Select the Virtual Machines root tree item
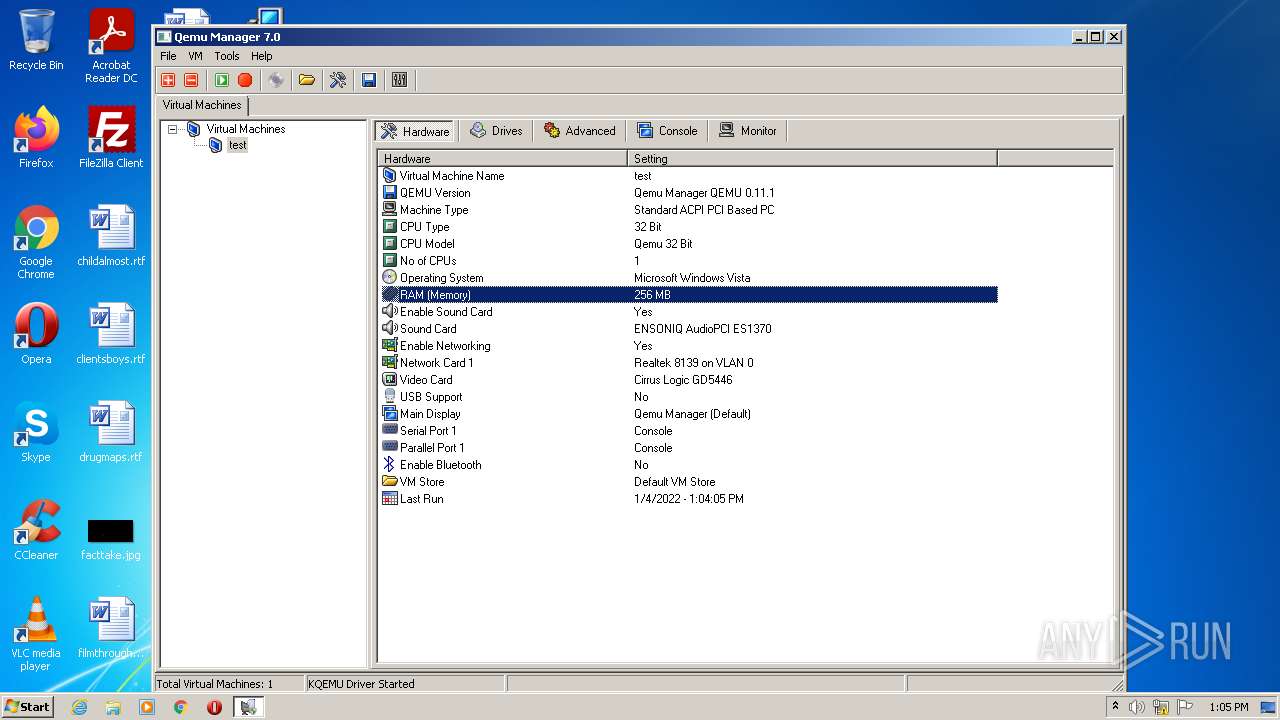The height and width of the screenshot is (720, 1280). pos(245,129)
